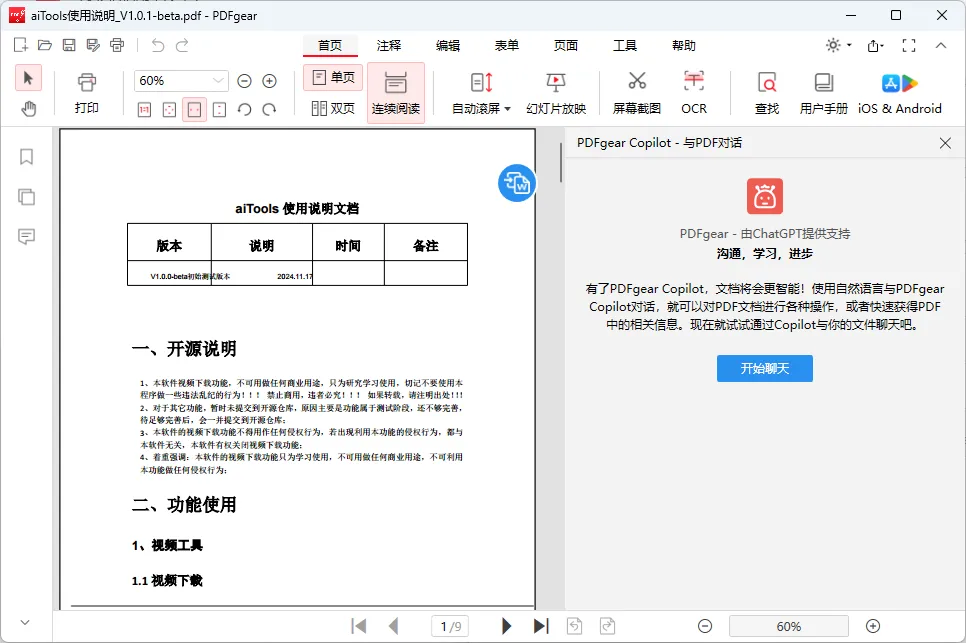
Task: Click the page number input field
Action: click(x=450, y=626)
